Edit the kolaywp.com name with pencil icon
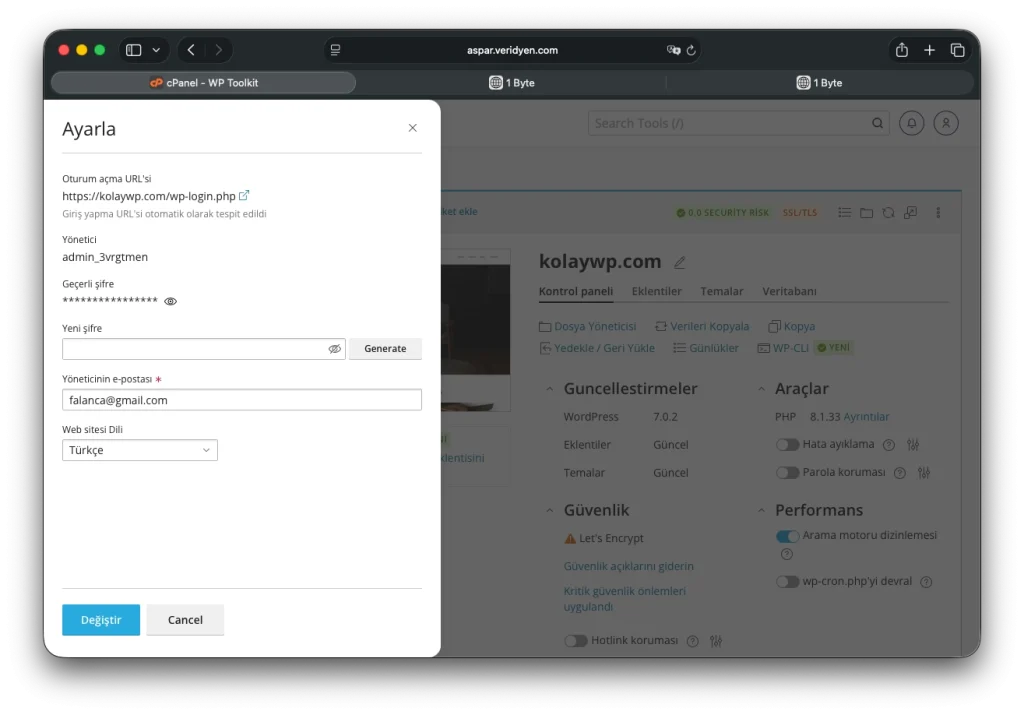 pyautogui.click(x=680, y=262)
